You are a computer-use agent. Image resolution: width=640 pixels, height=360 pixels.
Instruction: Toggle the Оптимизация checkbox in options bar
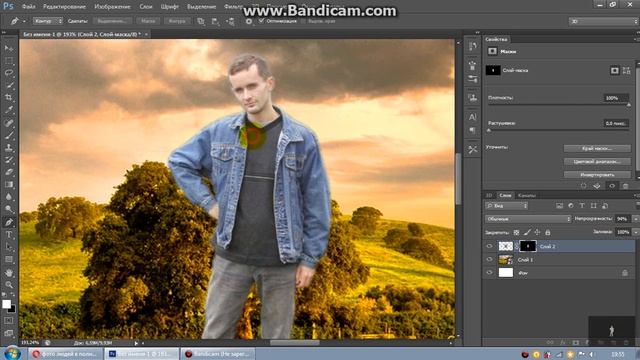[x=262, y=21]
